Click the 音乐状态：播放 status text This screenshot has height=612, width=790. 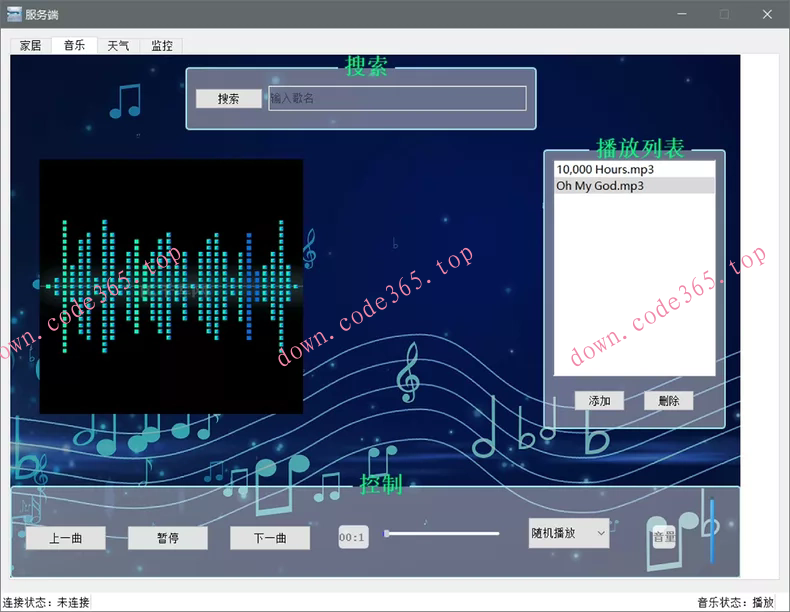(x=736, y=602)
